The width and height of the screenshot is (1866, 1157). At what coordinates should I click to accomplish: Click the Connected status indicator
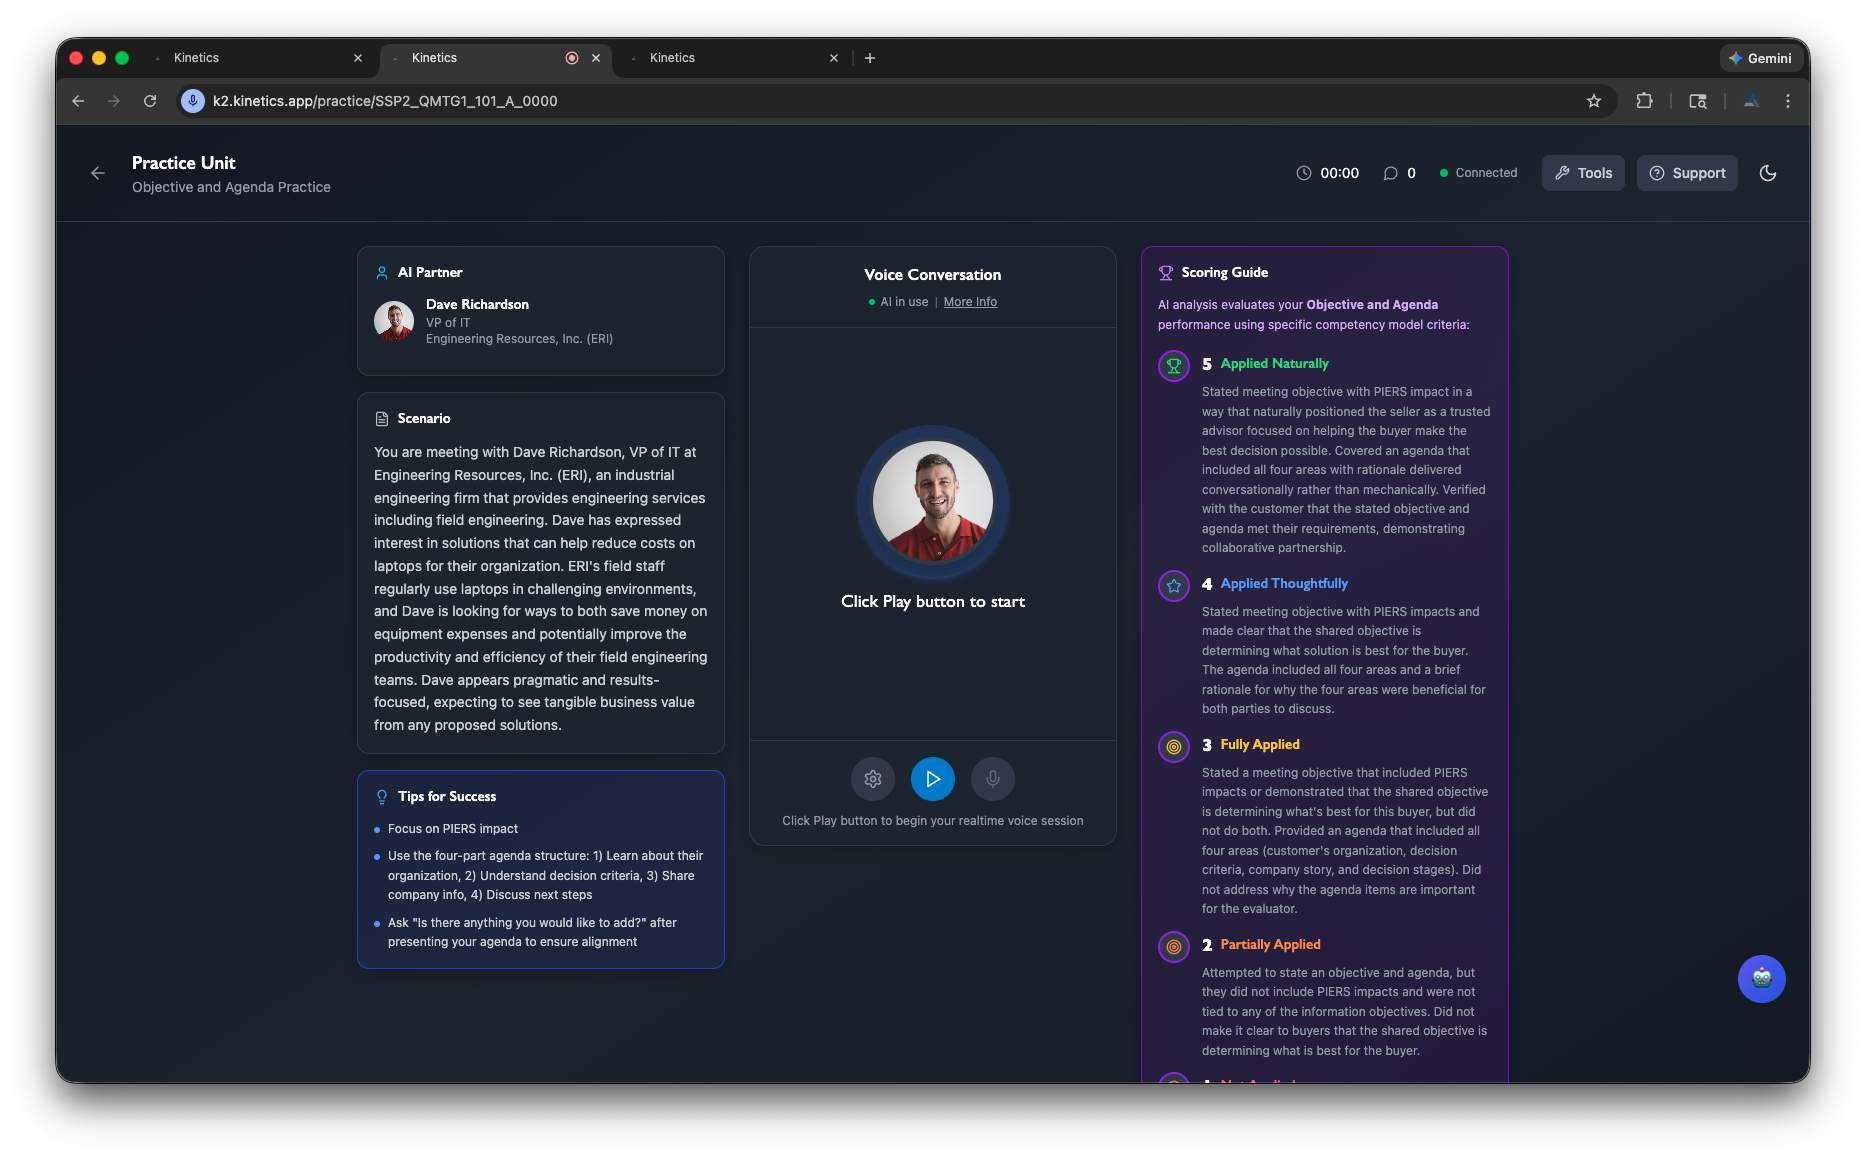click(1478, 173)
